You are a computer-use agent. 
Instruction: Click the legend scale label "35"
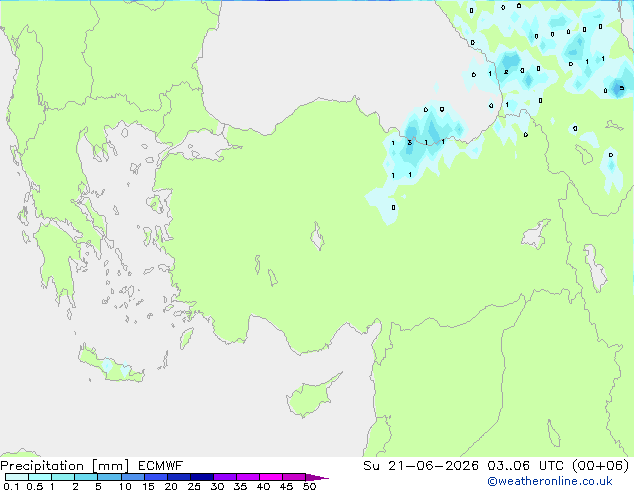point(240,486)
